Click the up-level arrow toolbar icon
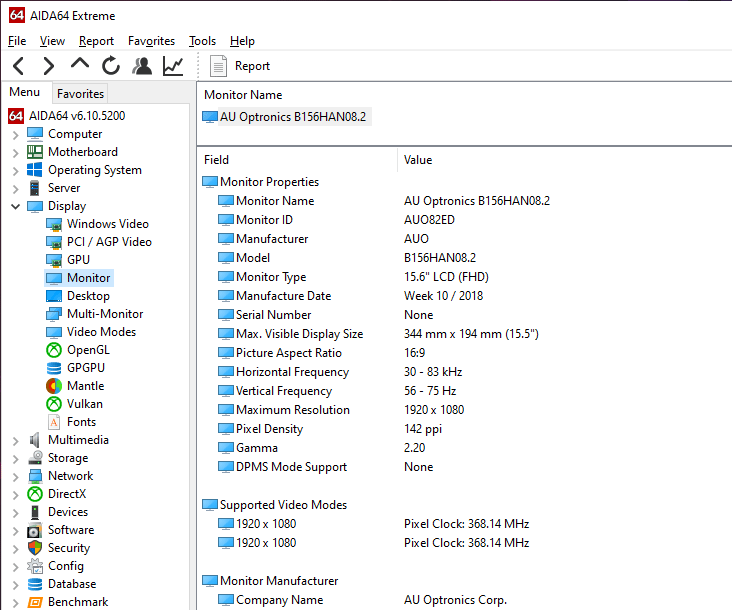This screenshot has width=732, height=610. coord(80,64)
